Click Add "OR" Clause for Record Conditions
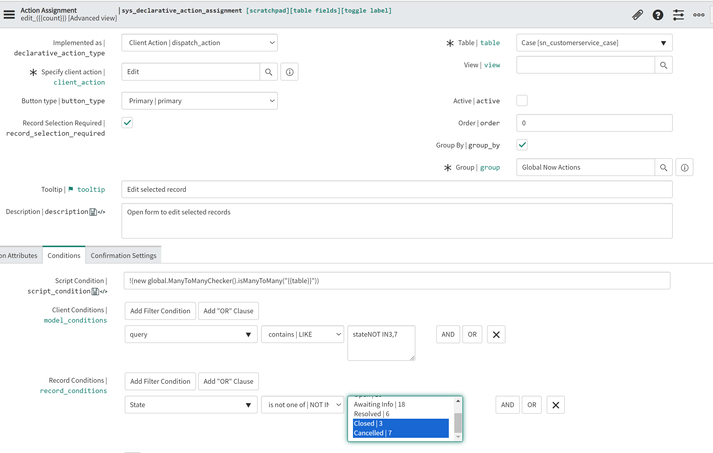Viewport: 713px width, 453px height. [228, 382]
